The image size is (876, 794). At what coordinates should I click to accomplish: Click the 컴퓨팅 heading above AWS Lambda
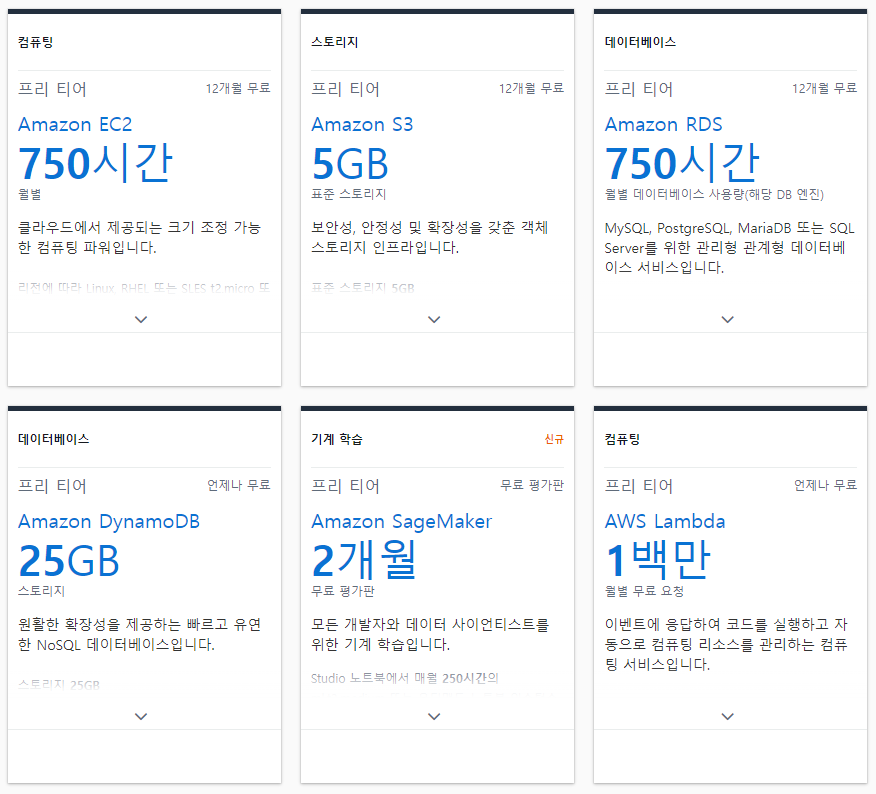pos(622,439)
